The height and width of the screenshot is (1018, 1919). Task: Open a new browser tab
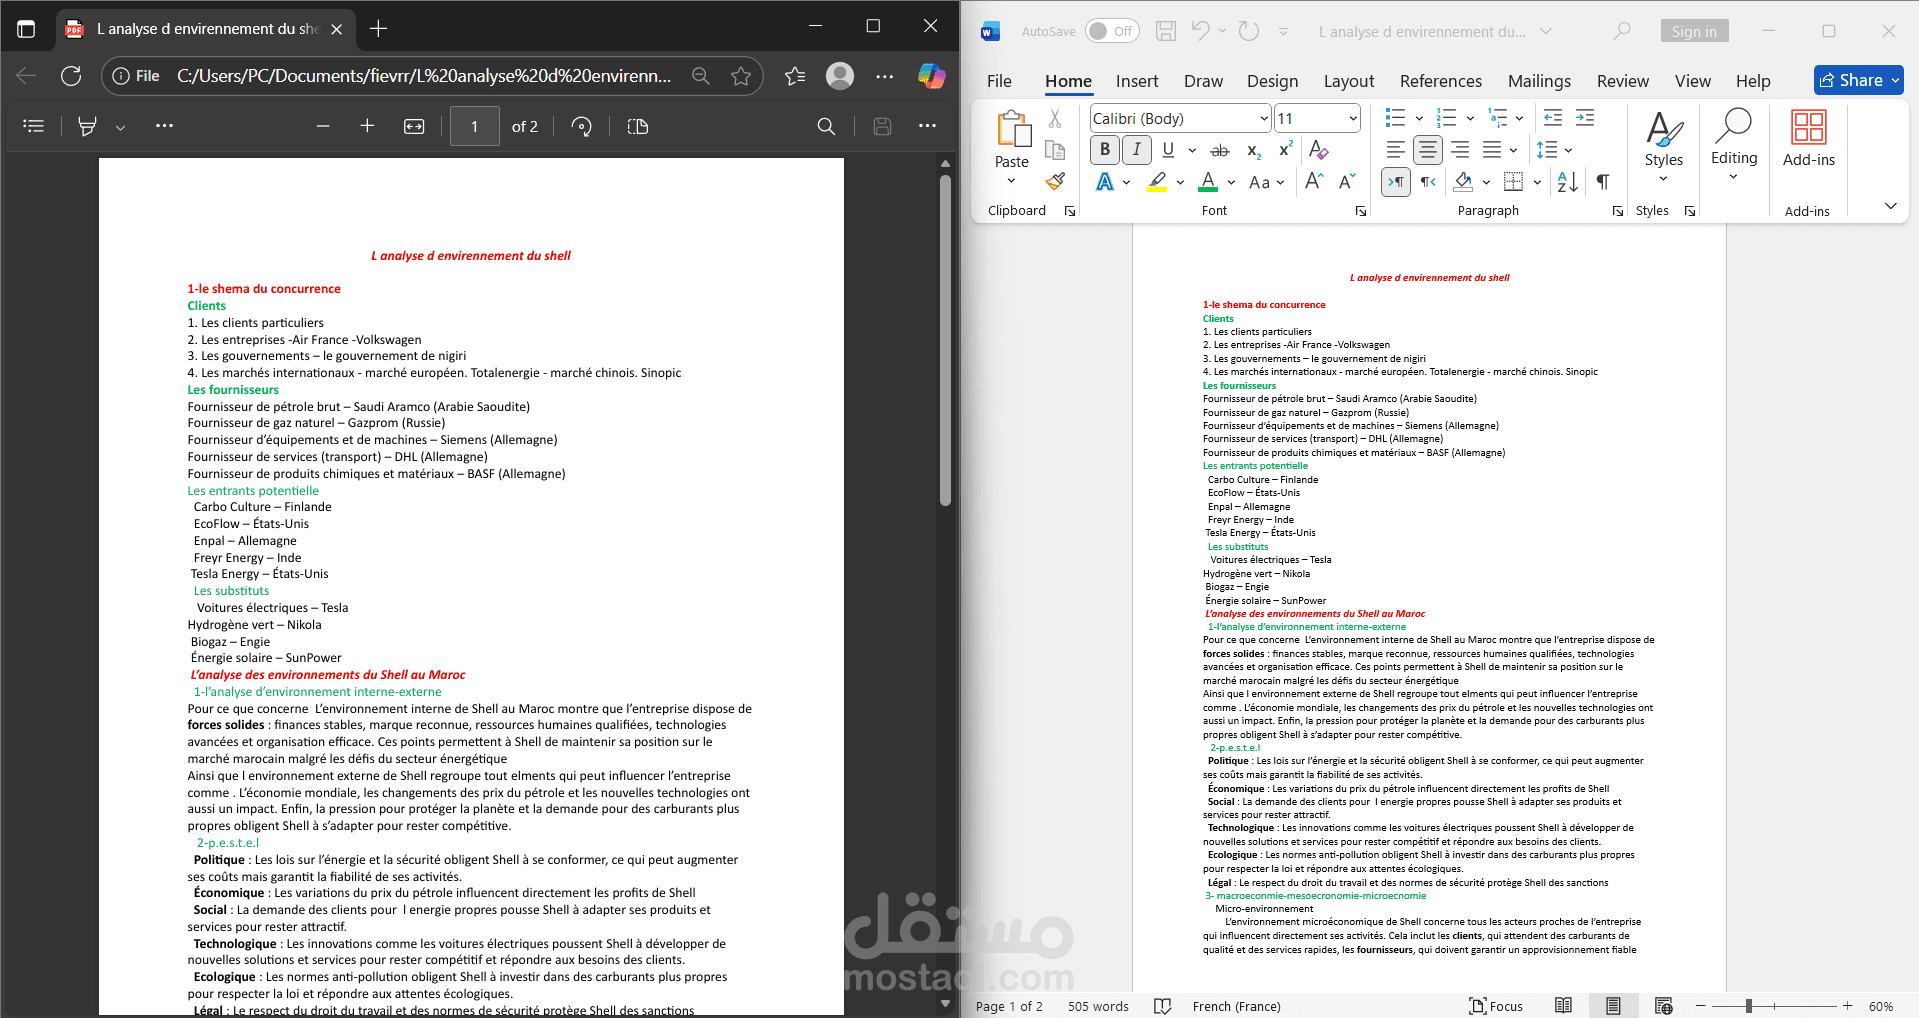tap(378, 28)
